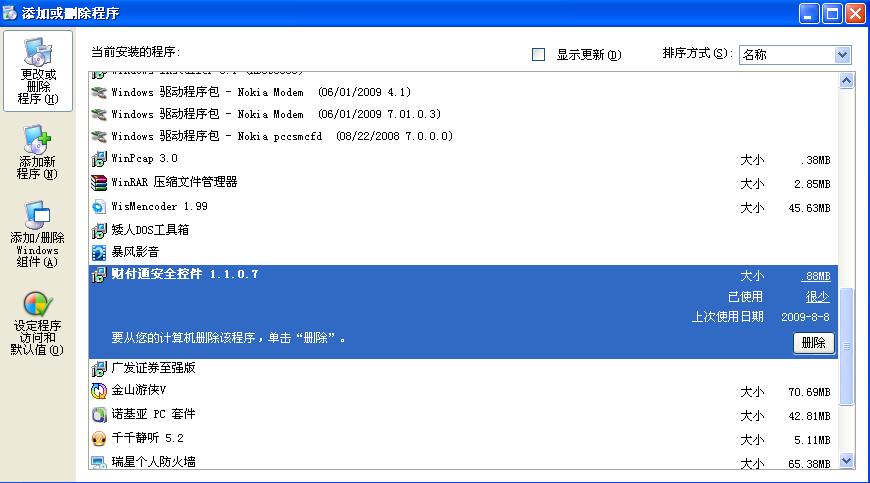Click icon of Nokia Modem 7.01.0.3 driver package
Image resolution: width=870 pixels, height=483 pixels.
pyautogui.click(x=98, y=114)
